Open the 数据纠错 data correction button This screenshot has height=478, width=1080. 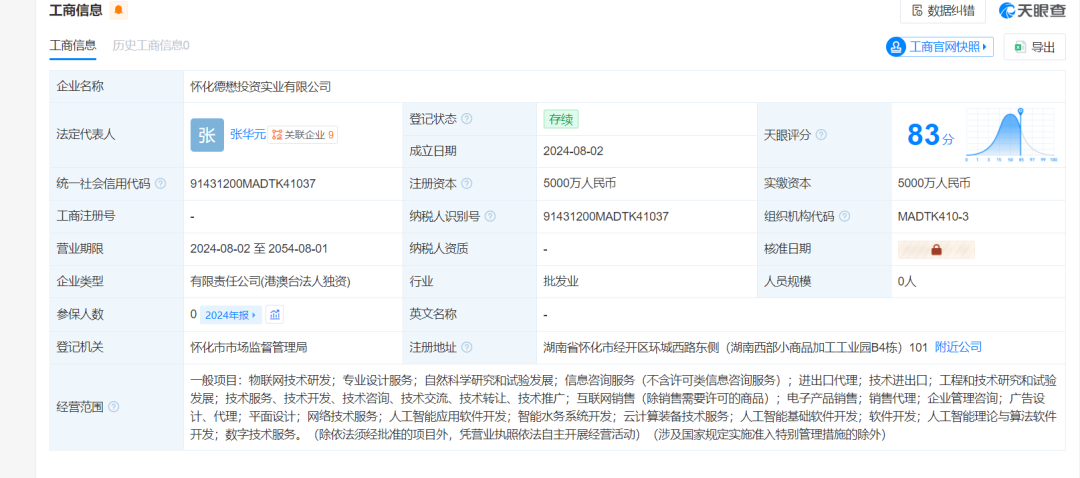point(943,11)
